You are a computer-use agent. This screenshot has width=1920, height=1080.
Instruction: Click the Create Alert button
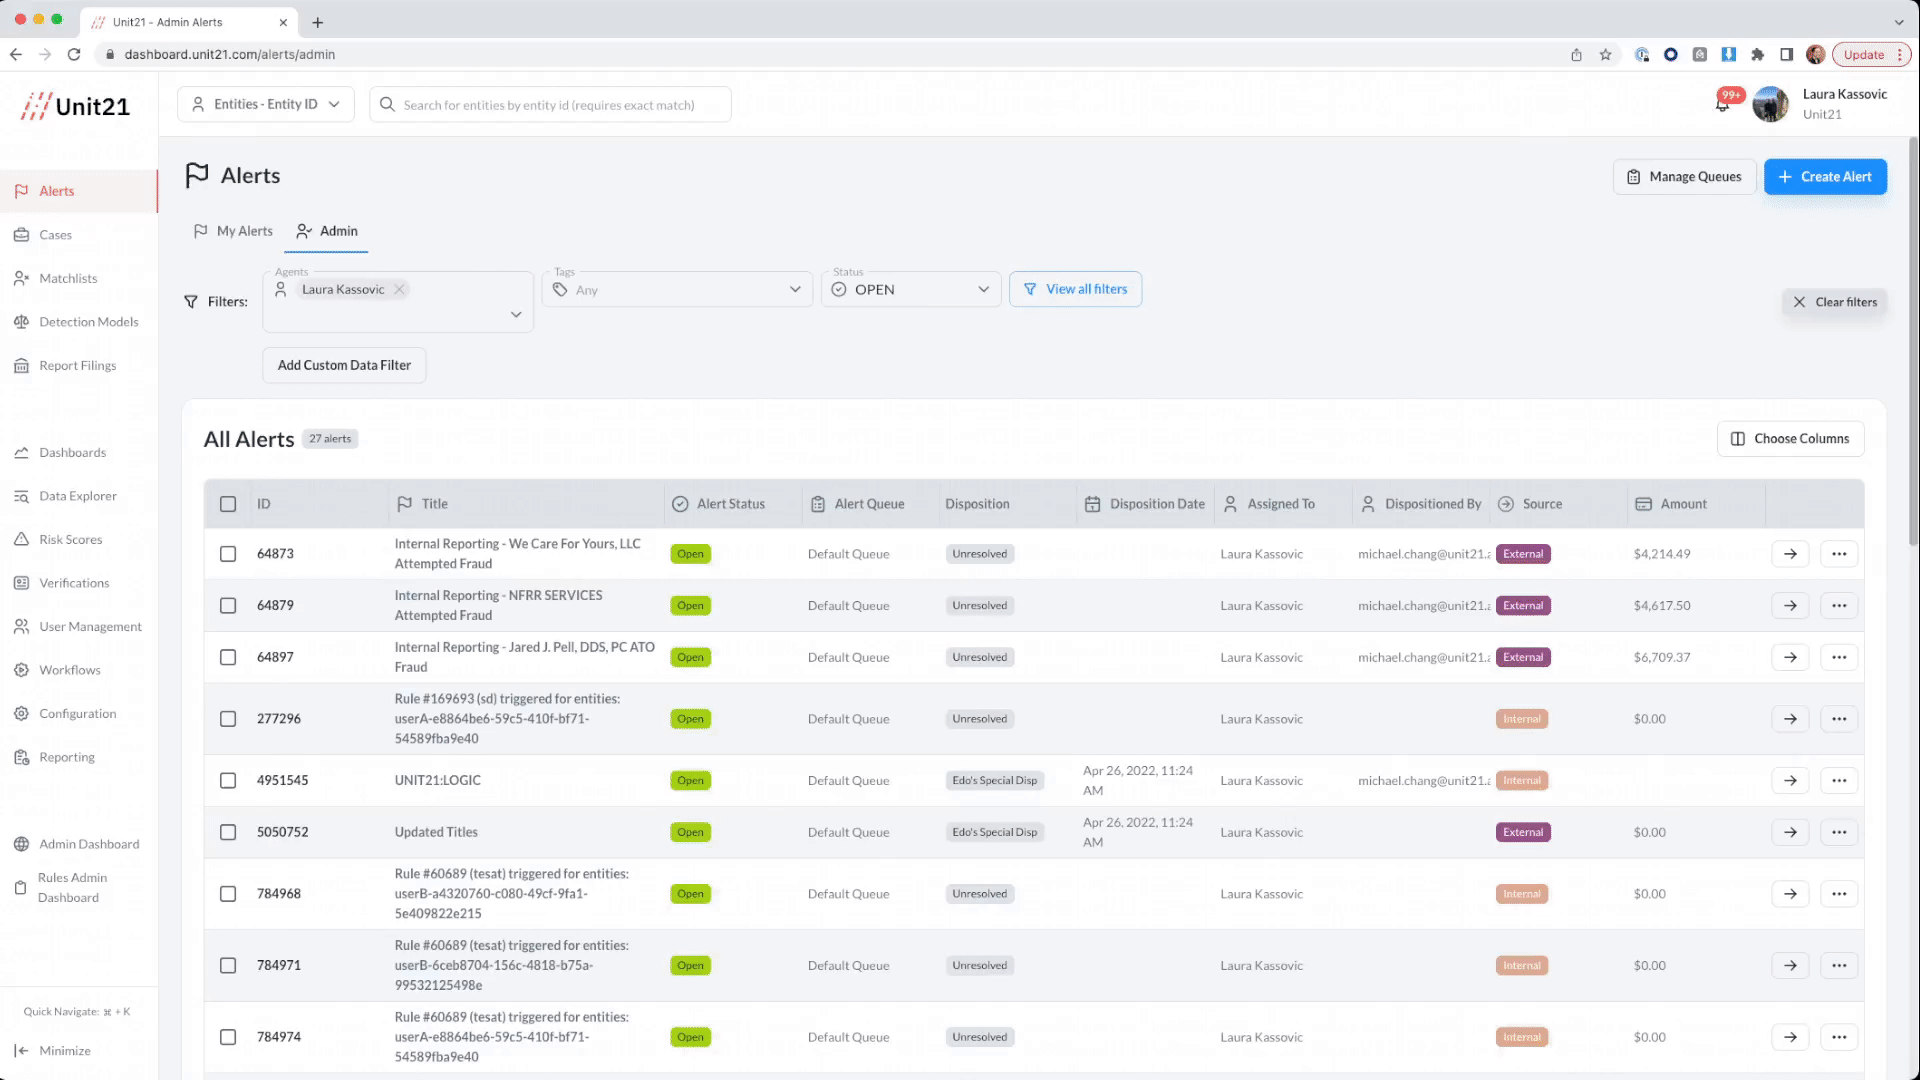click(x=1825, y=177)
